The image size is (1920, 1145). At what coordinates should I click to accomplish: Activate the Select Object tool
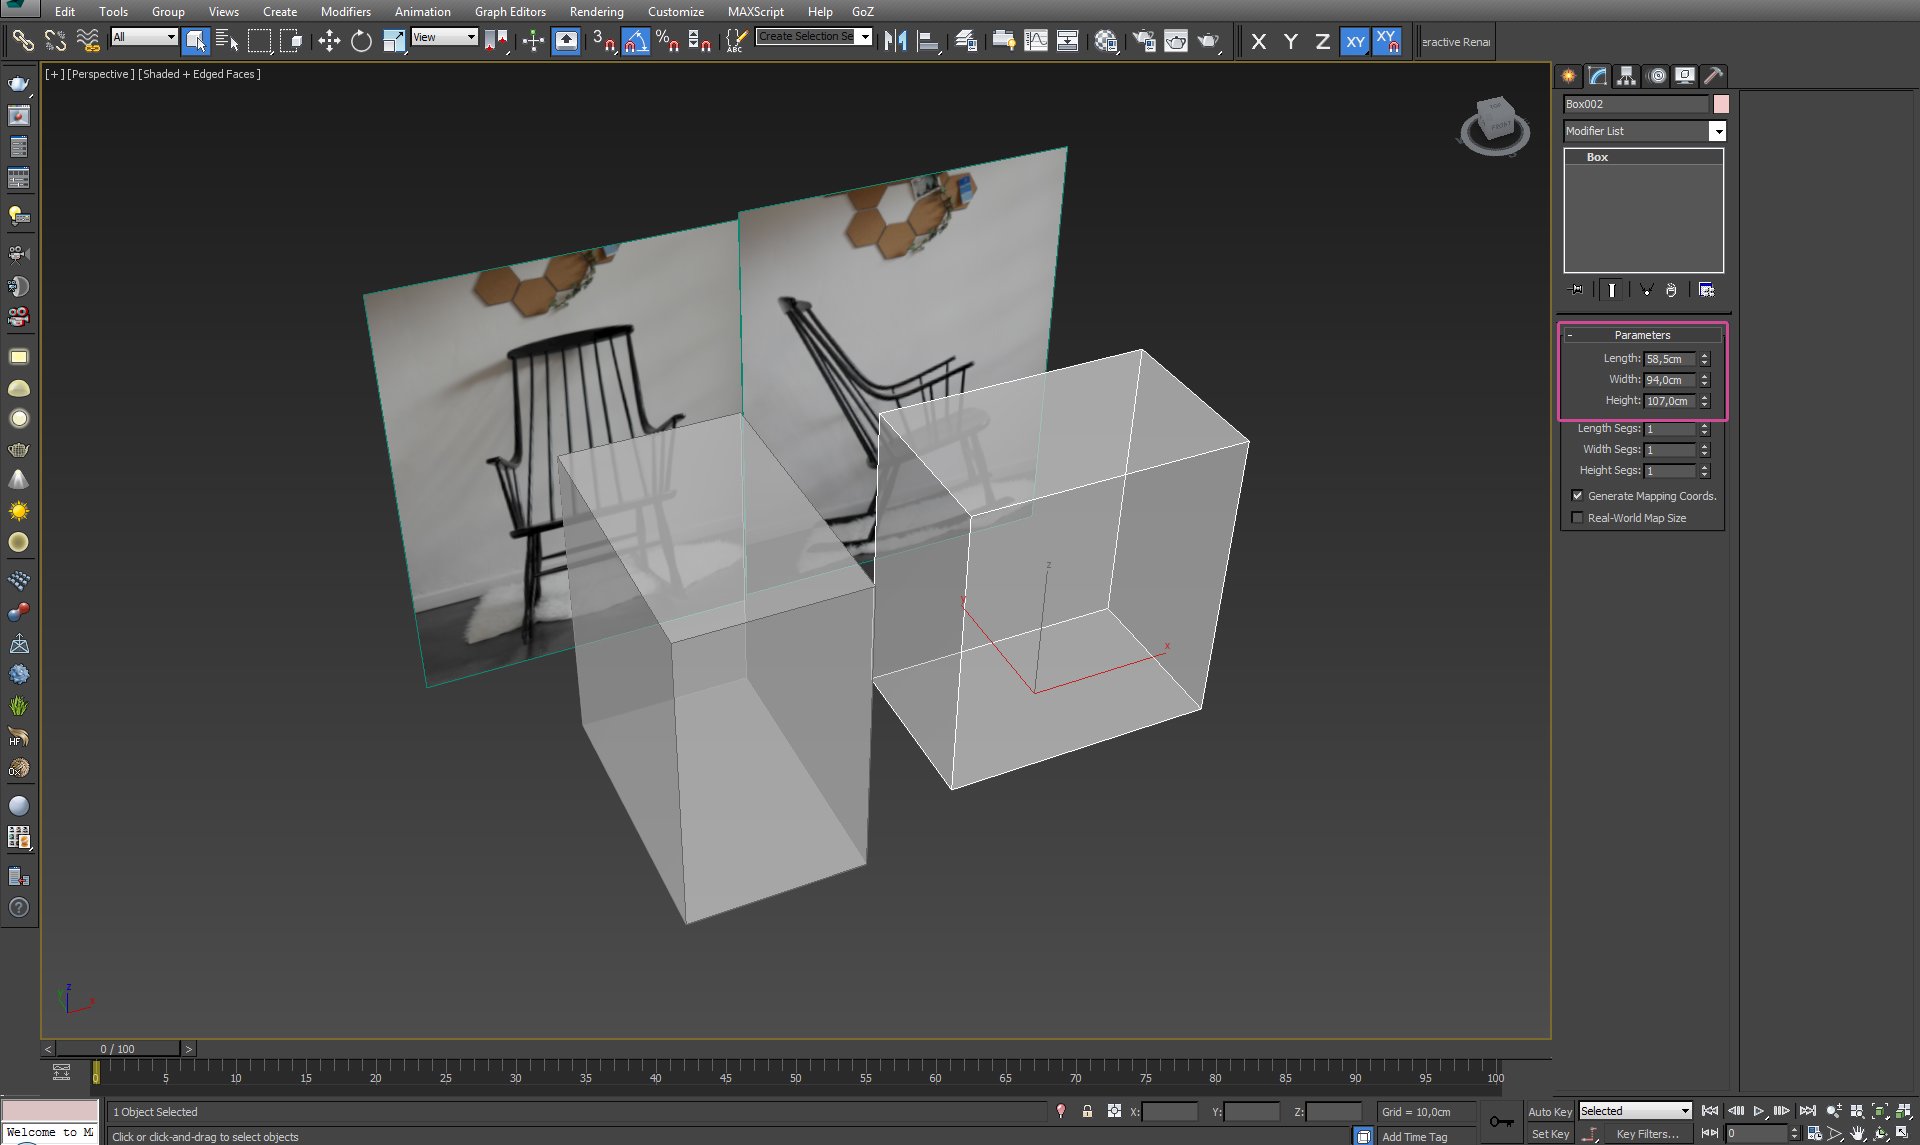(195, 41)
